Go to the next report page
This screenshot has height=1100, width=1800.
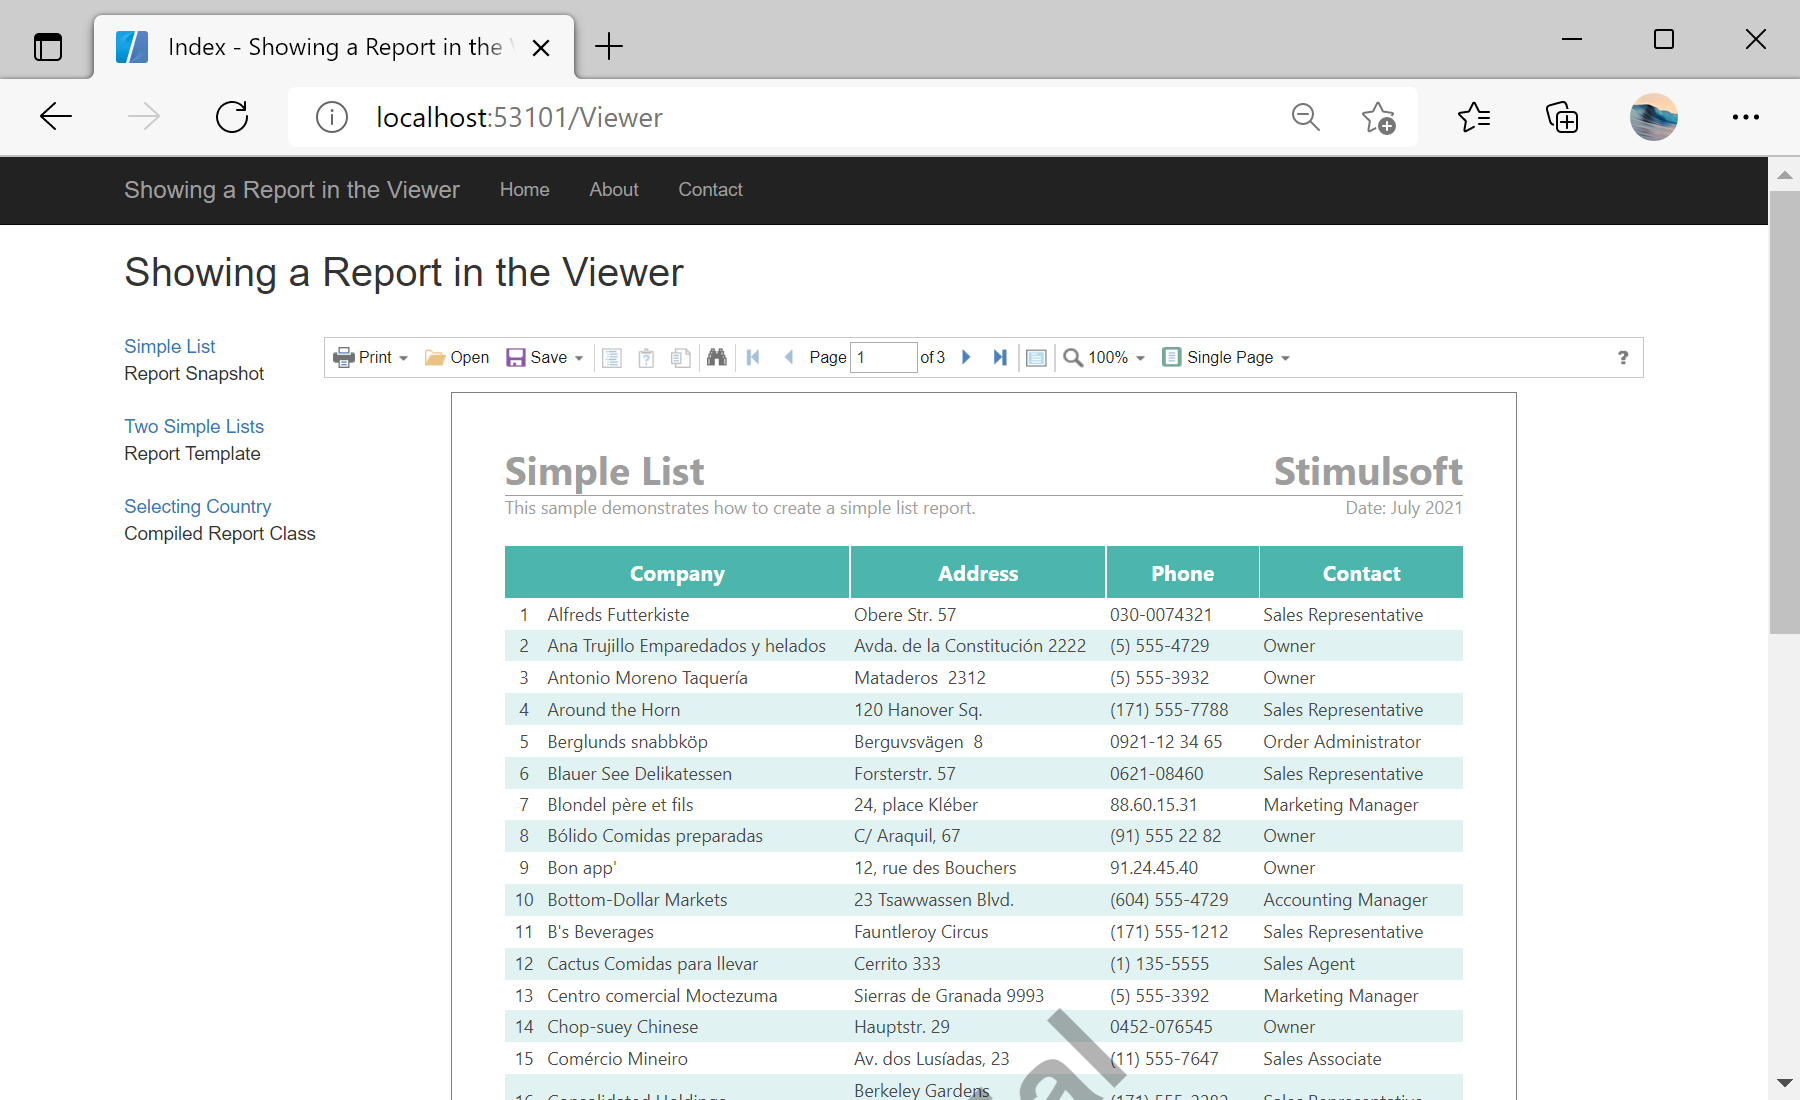click(966, 357)
